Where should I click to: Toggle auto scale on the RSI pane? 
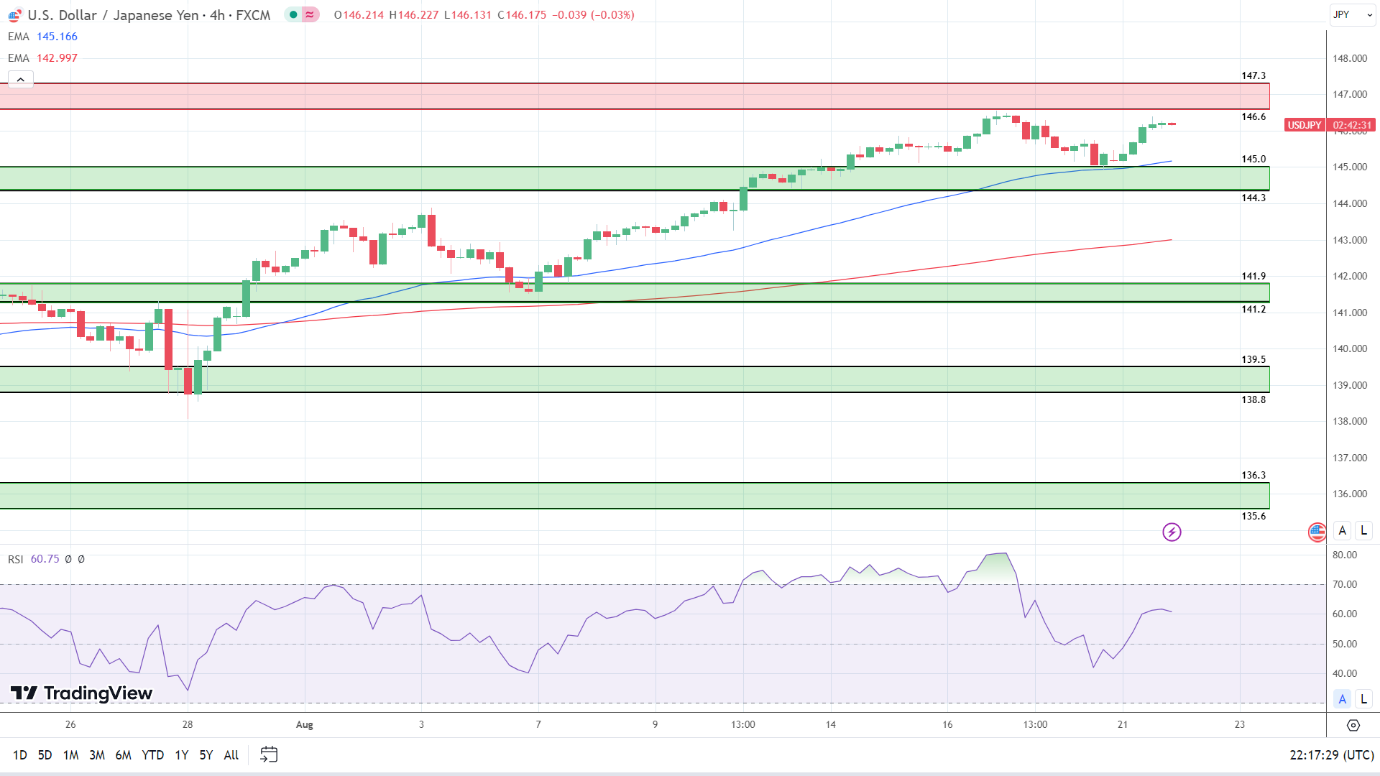tap(1343, 699)
